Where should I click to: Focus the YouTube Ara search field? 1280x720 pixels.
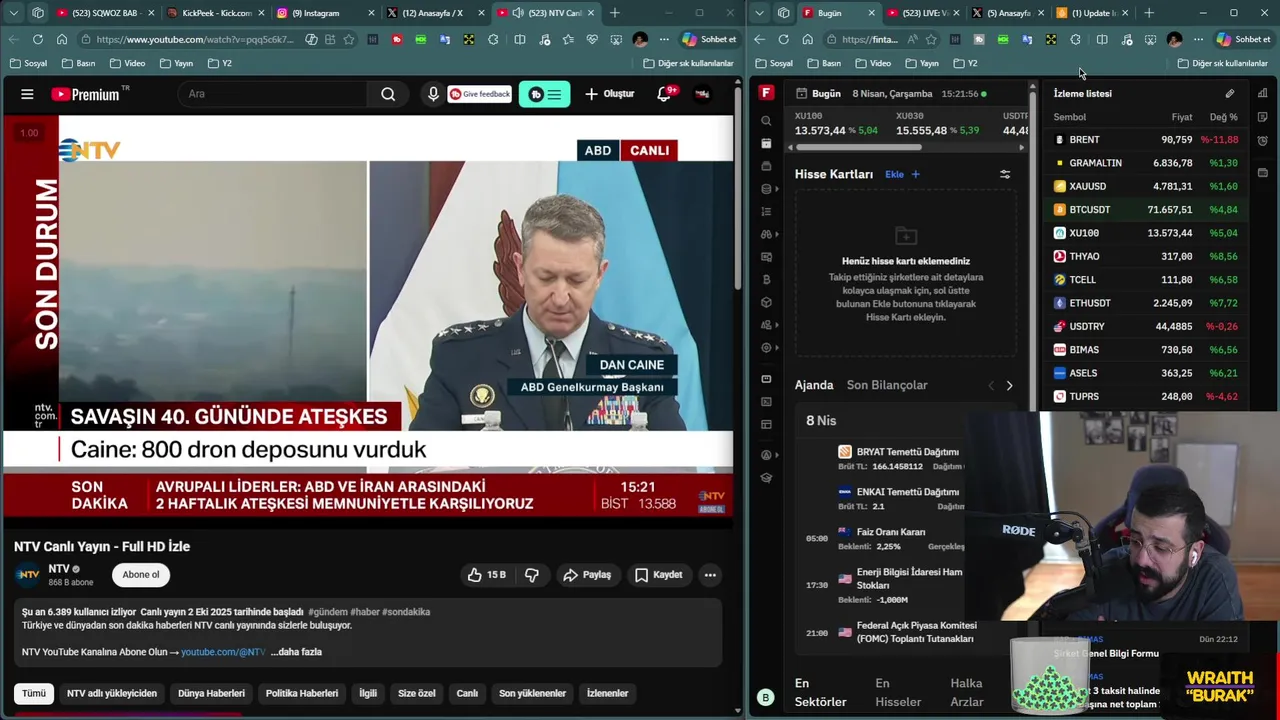point(272,94)
